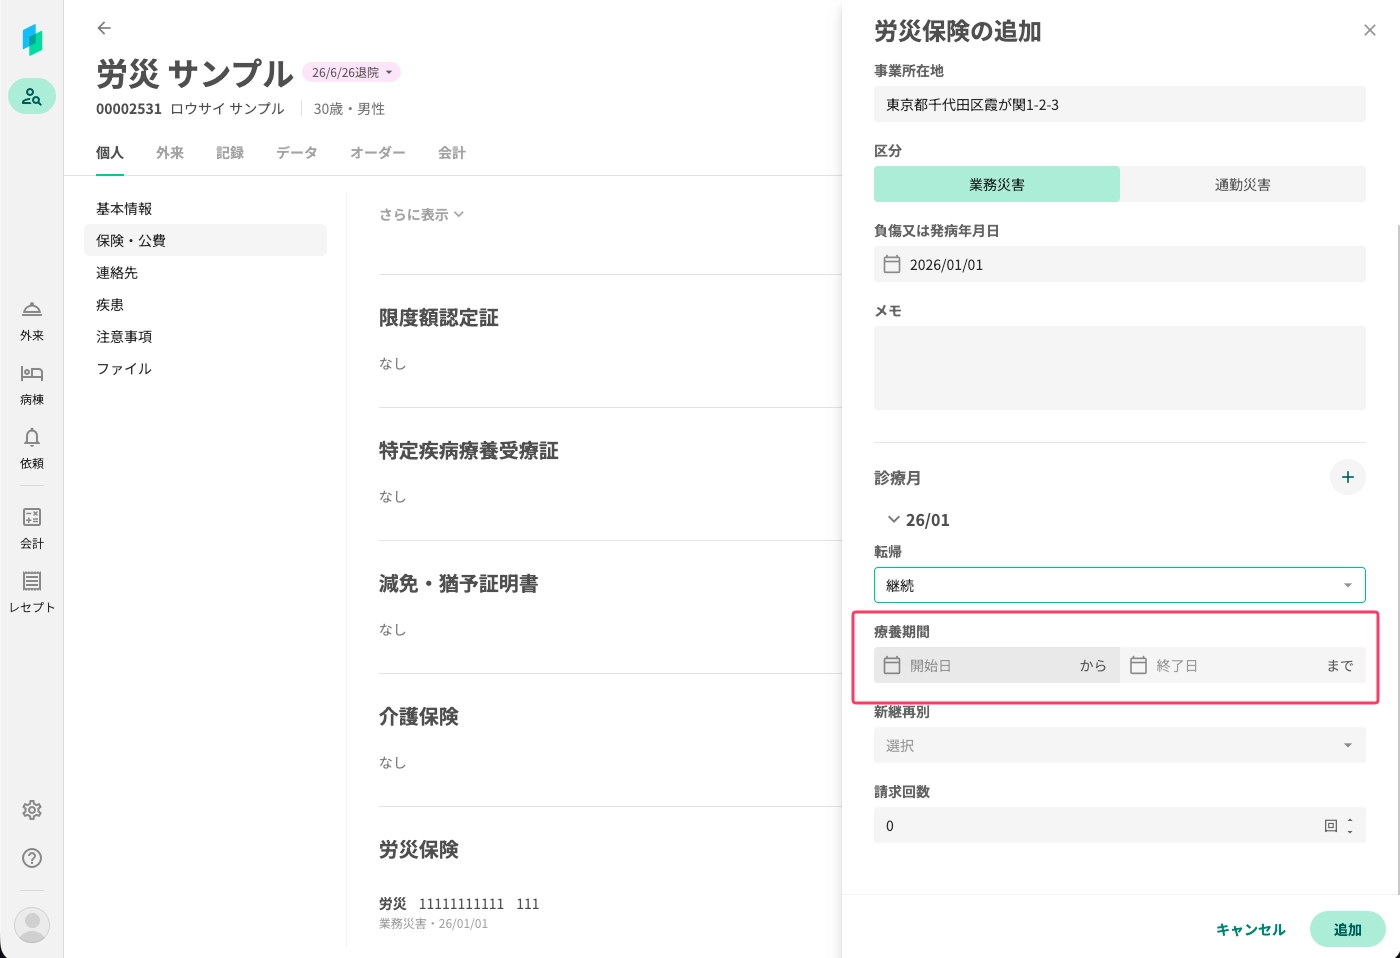Select ファイル in the side menu
1400x958 pixels.
205,368
